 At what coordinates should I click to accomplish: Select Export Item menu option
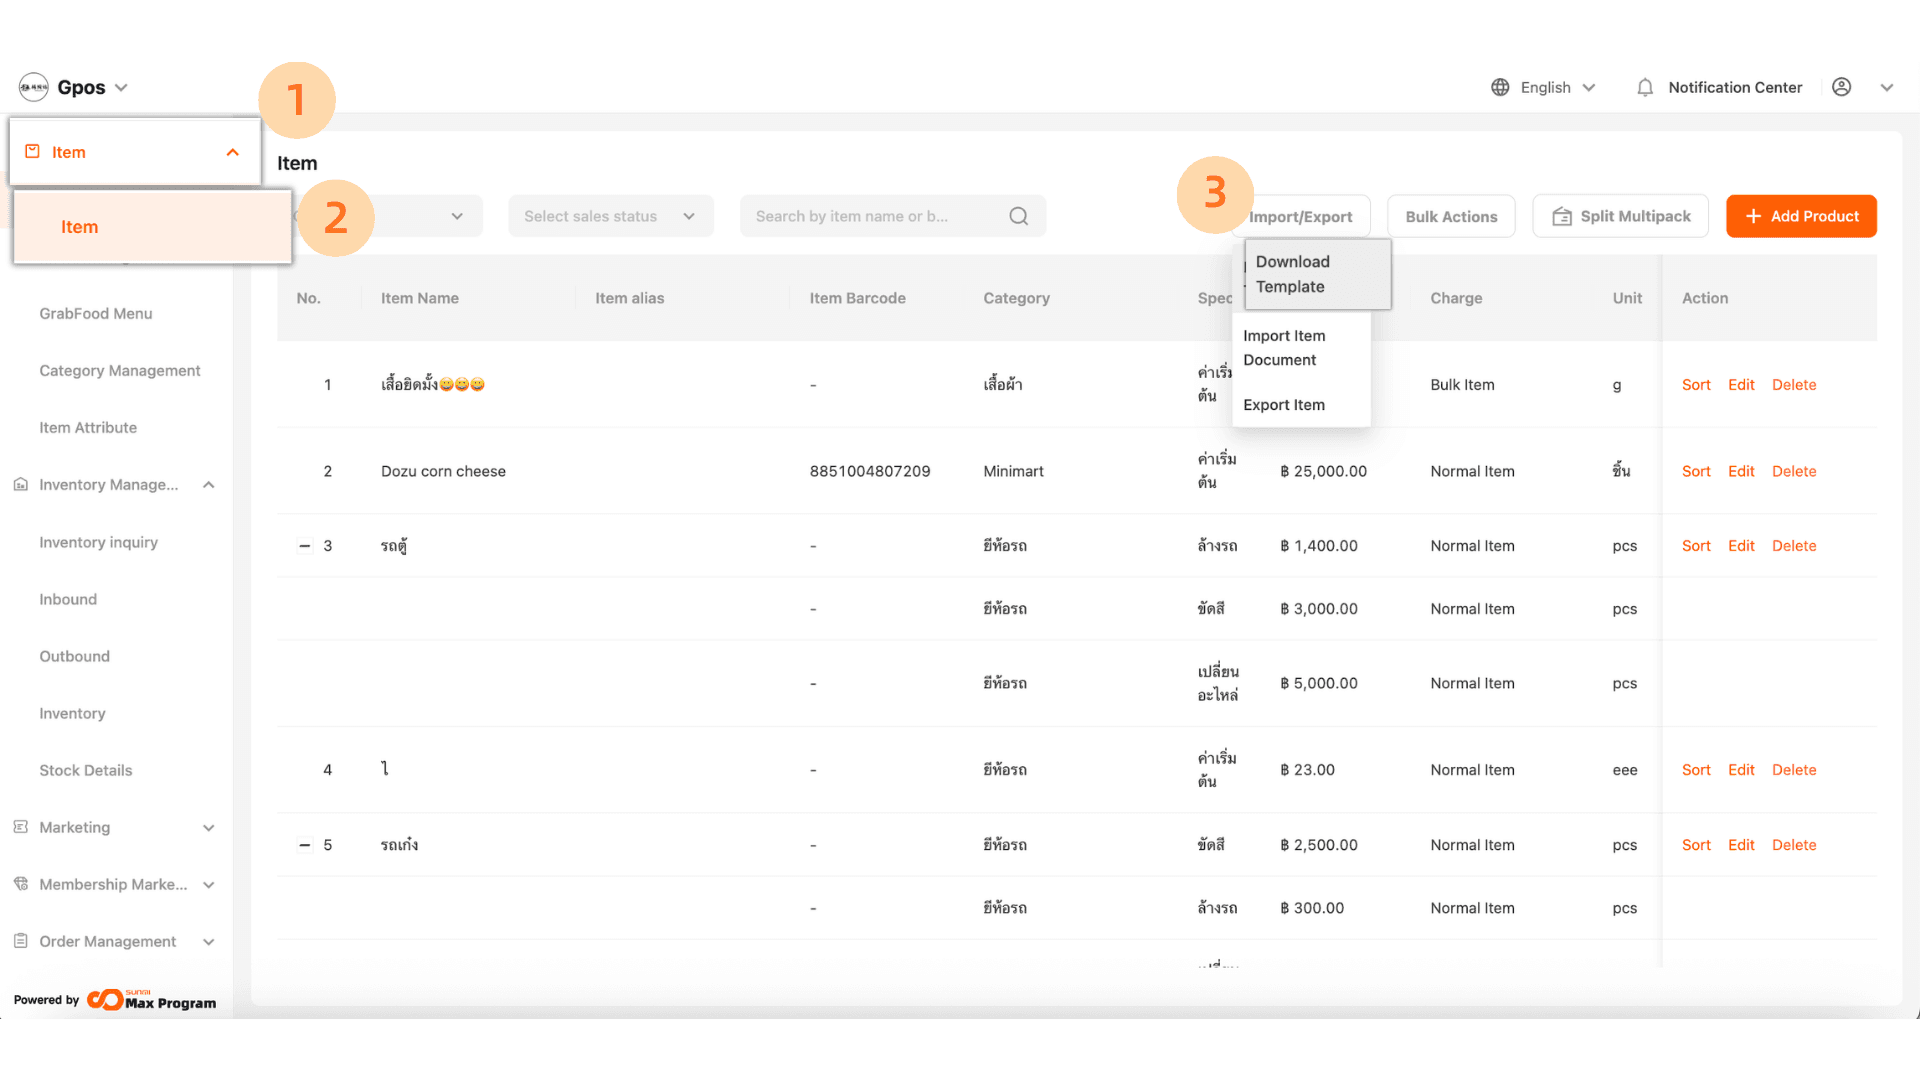[1283, 405]
